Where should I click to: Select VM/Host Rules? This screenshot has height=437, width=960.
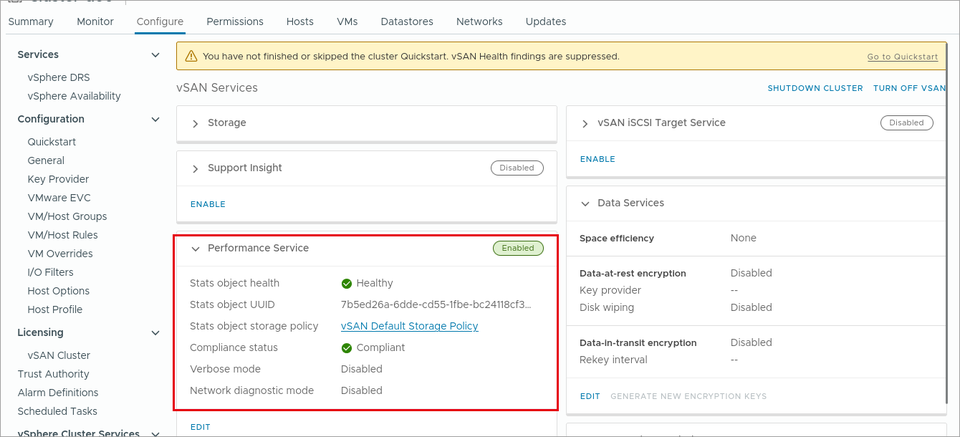click(62, 235)
